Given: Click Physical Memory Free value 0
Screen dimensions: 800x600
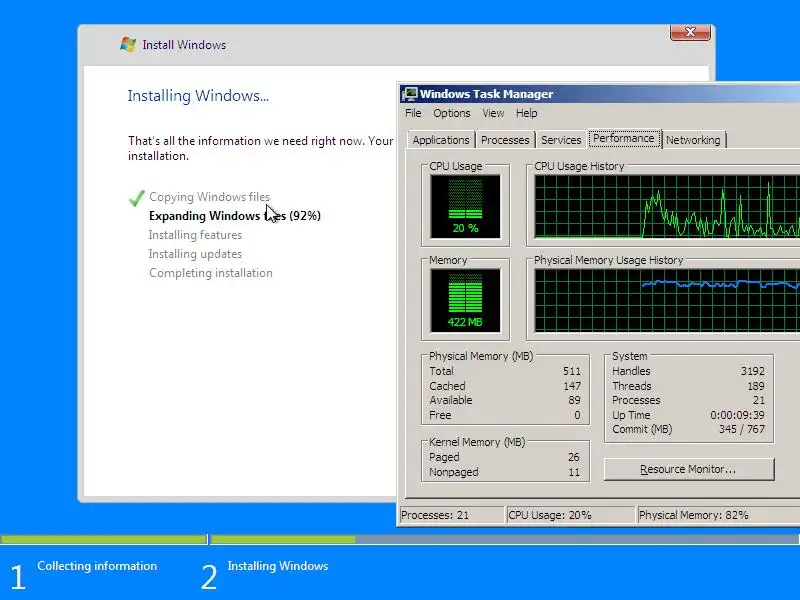Looking at the screenshot, I should [x=577, y=415].
